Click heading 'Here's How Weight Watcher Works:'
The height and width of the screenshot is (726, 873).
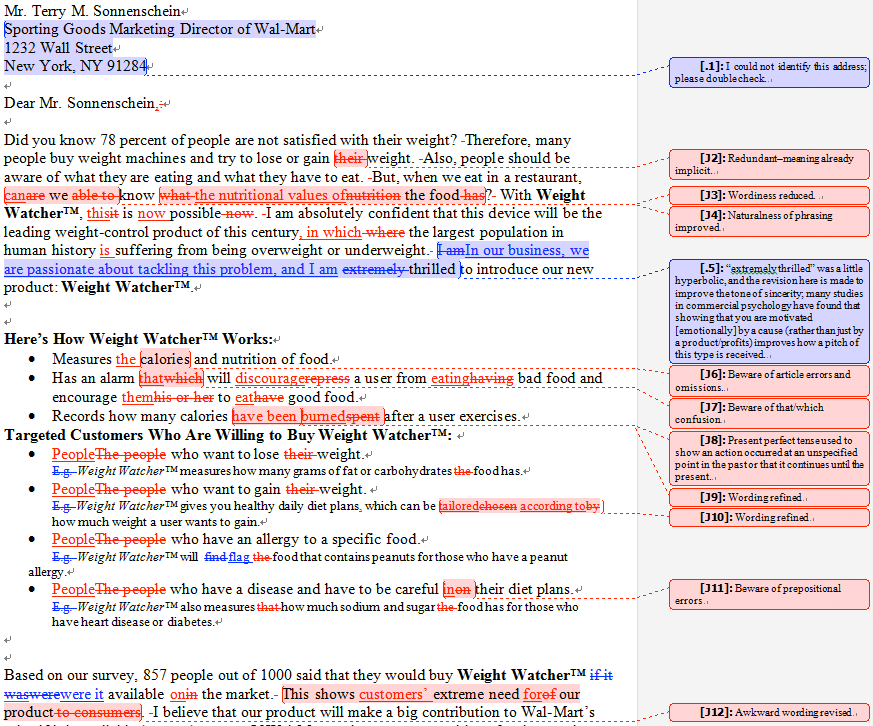tap(139, 339)
